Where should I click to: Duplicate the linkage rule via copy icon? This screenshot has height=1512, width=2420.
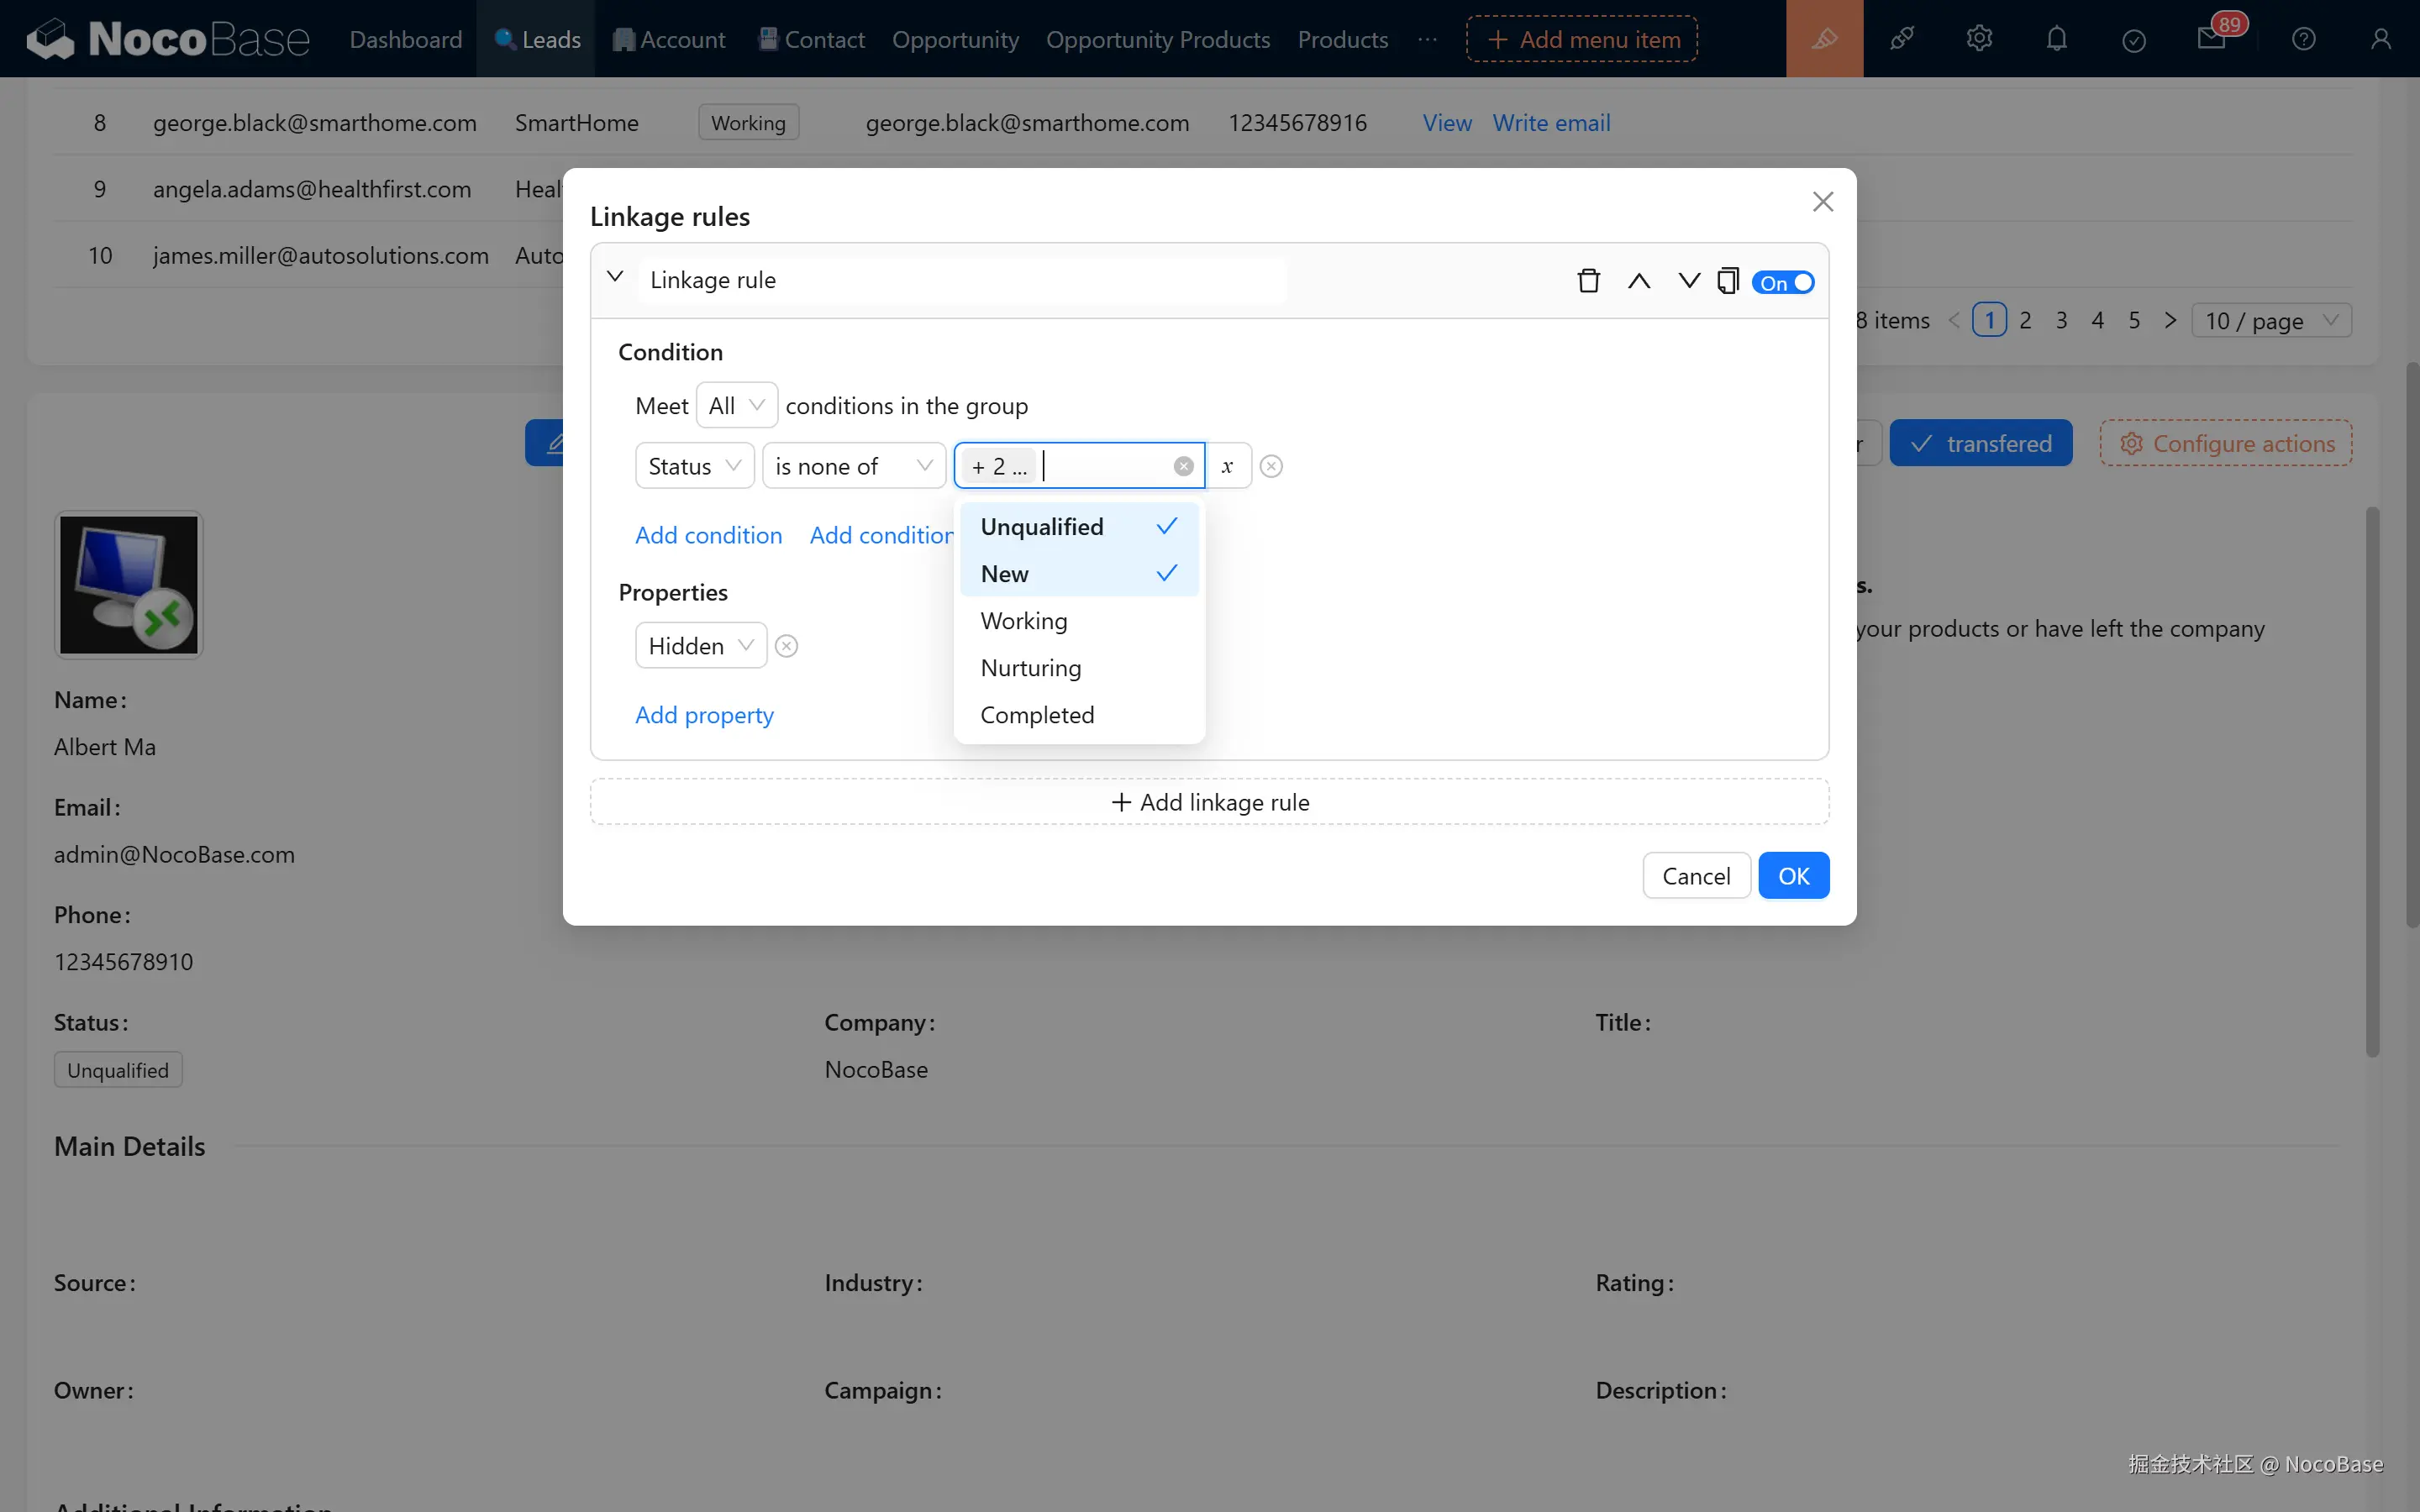[1727, 281]
